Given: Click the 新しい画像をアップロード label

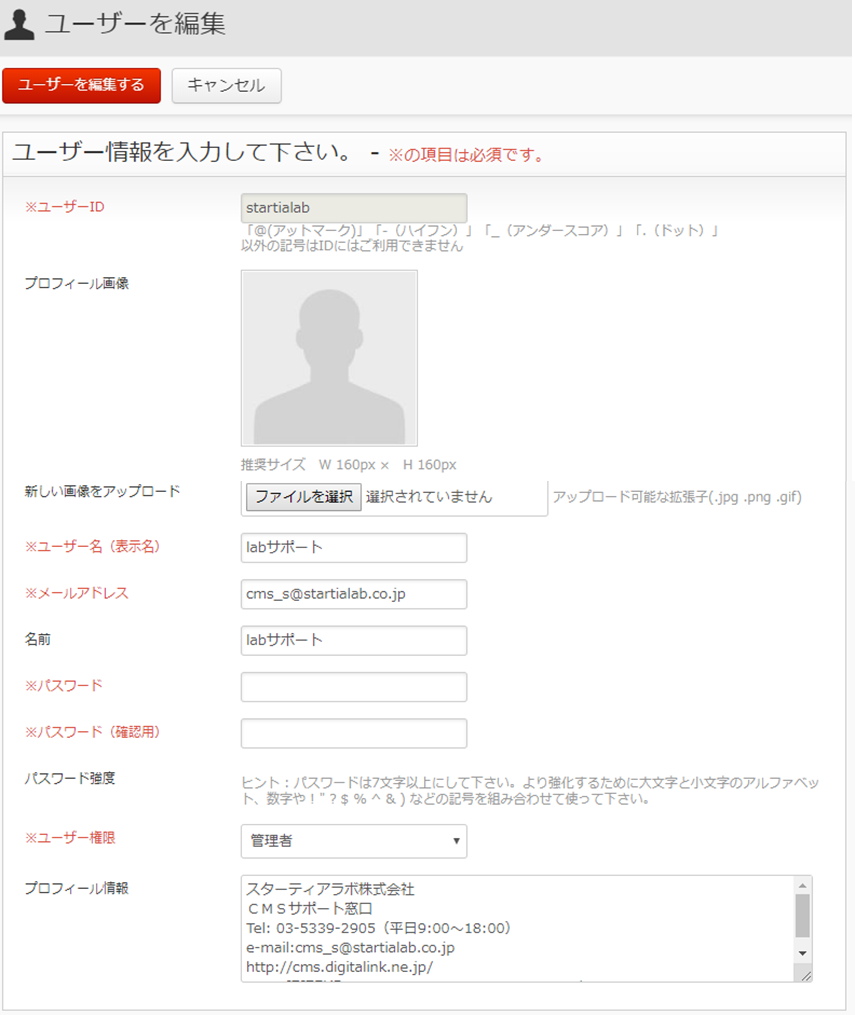Looking at the screenshot, I should (102, 491).
